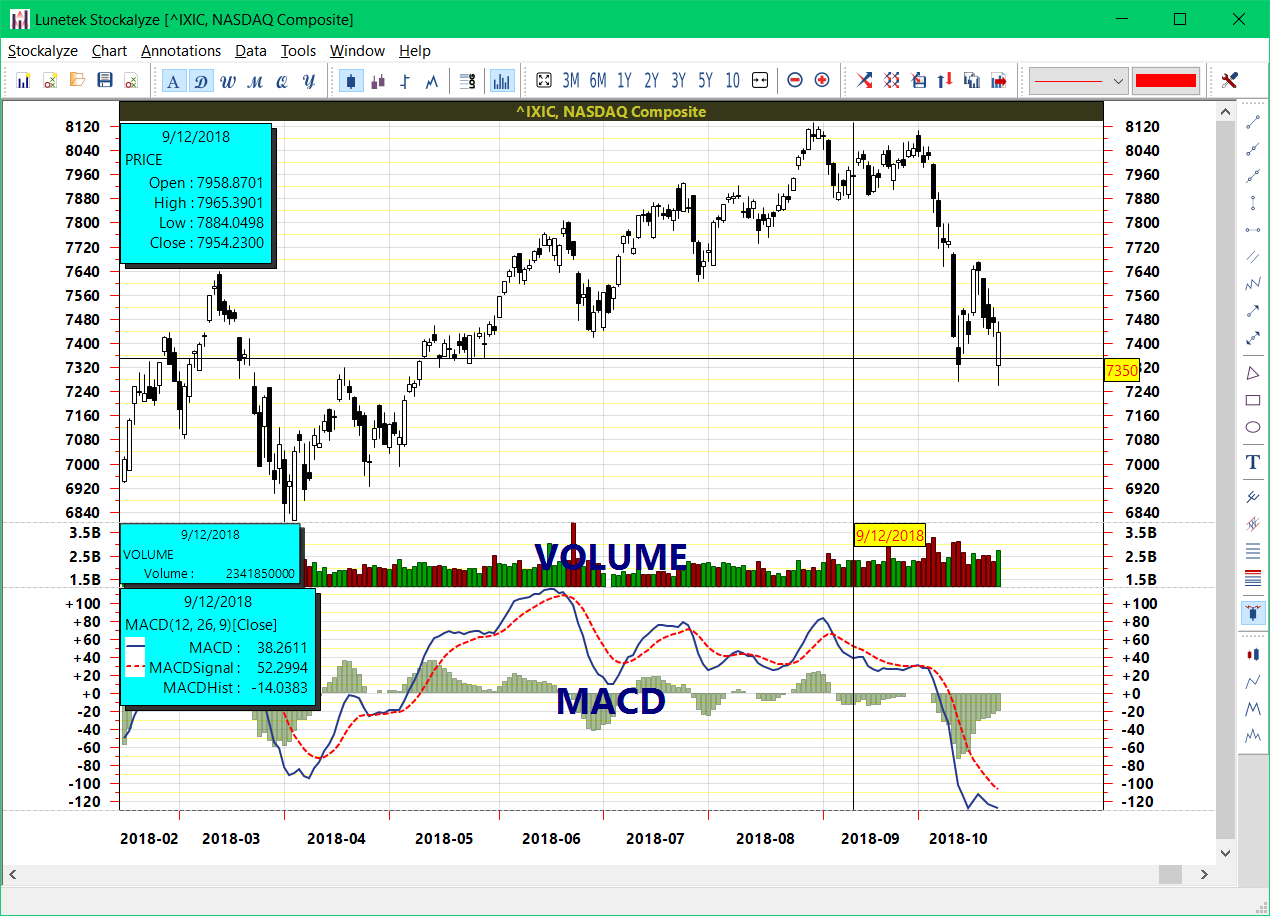This screenshot has height=916, width=1270.
Task: Open the Annotations menu
Action: [x=181, y=51]
